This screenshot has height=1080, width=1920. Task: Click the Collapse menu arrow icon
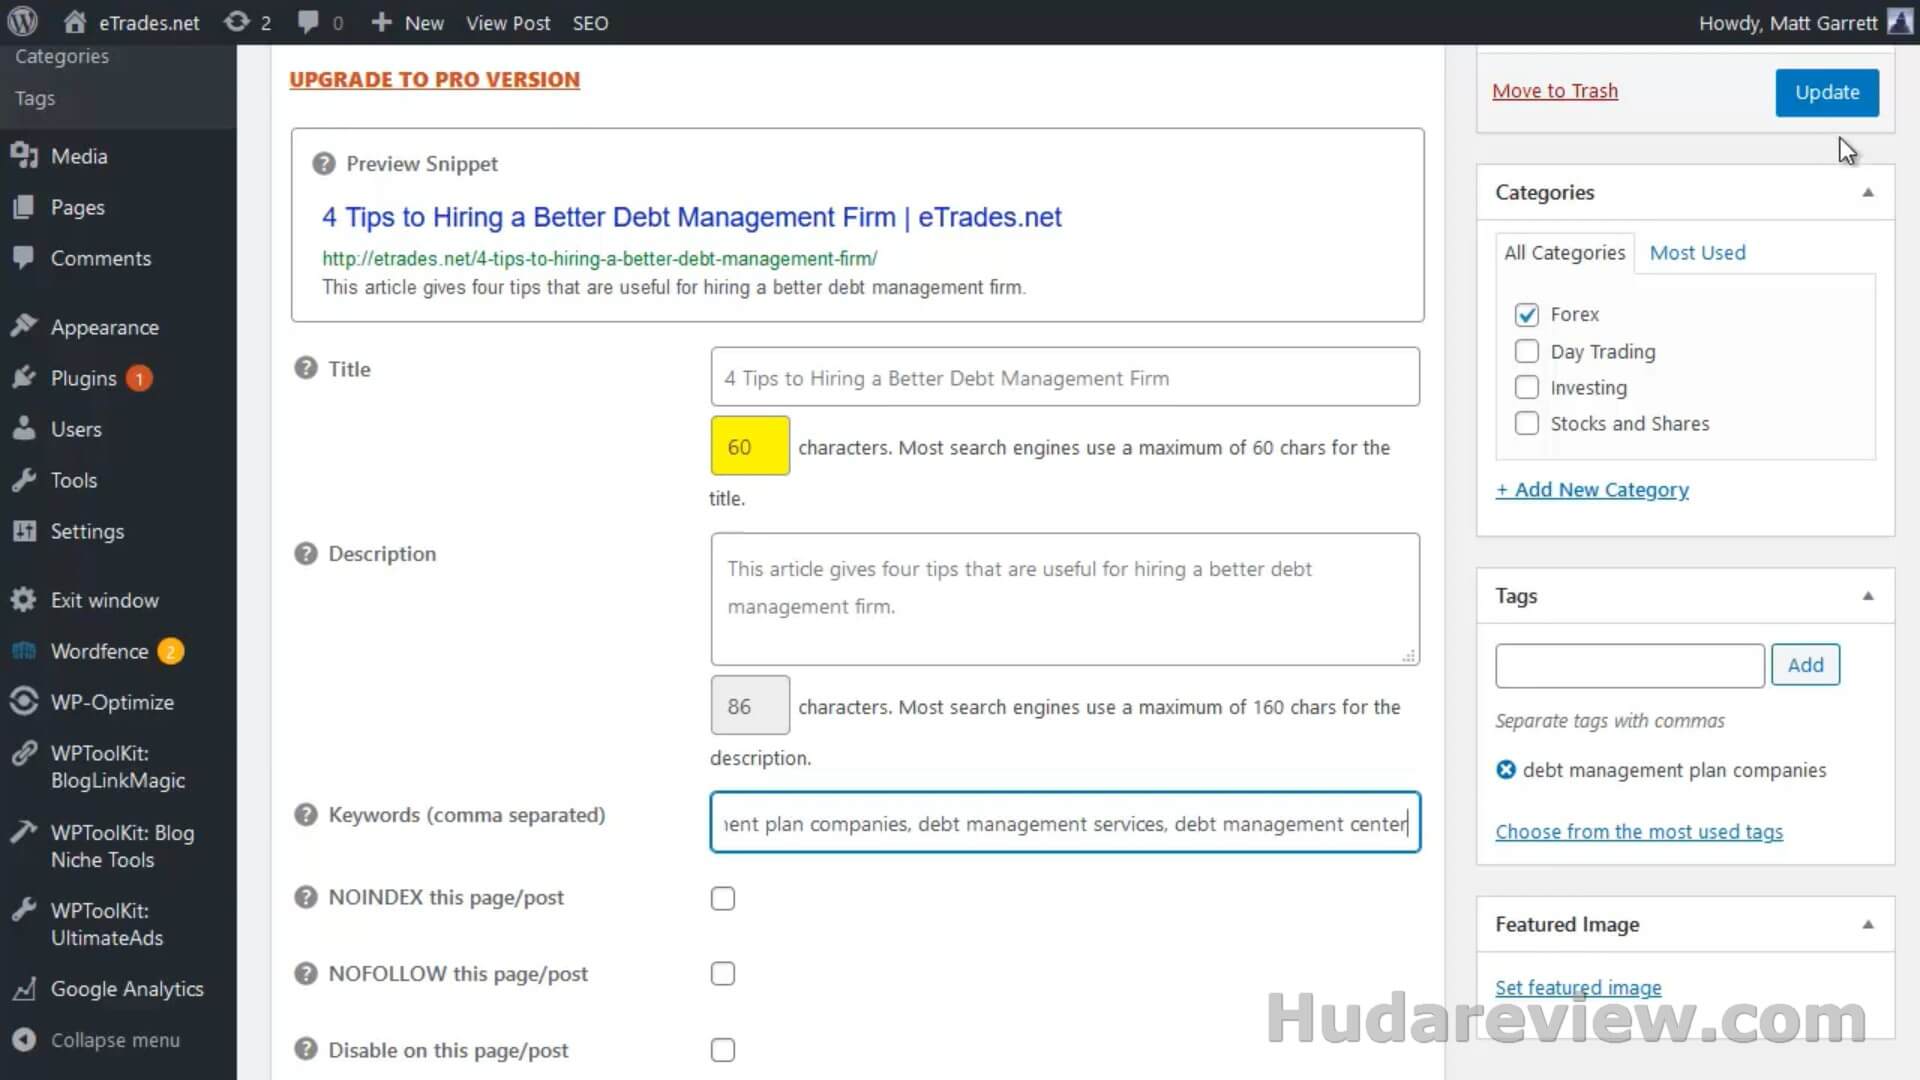24,1040
